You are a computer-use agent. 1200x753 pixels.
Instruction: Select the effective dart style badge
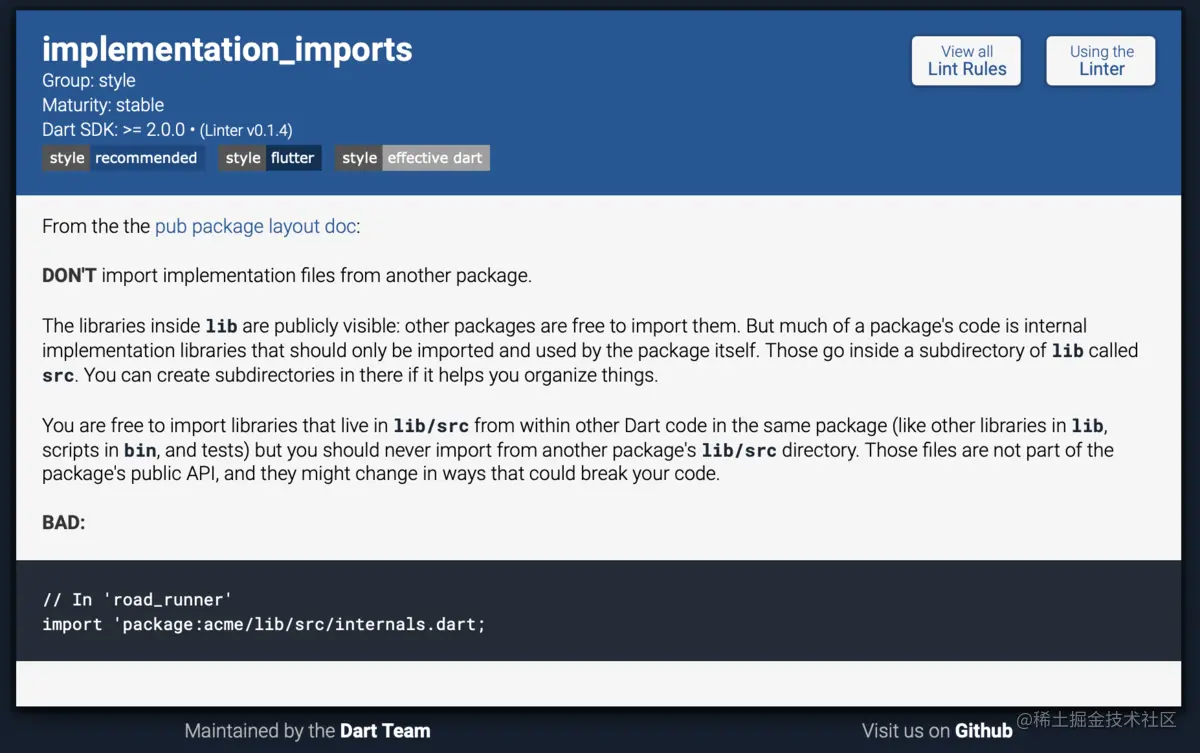click(x=412, y=158)
